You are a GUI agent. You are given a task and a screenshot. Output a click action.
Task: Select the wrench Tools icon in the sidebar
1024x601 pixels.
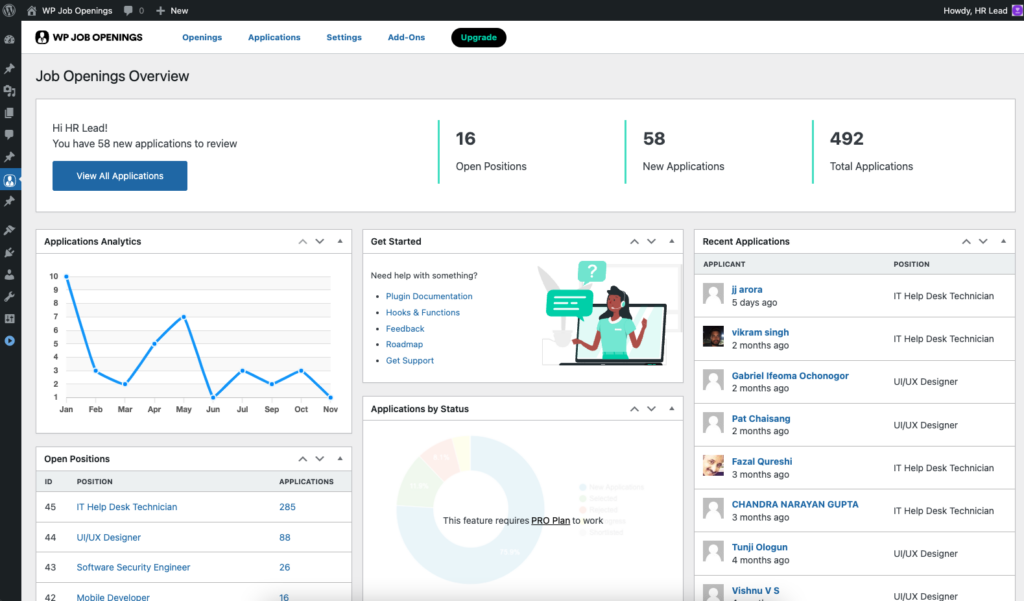pyautogui.click(x=10, y=296)
